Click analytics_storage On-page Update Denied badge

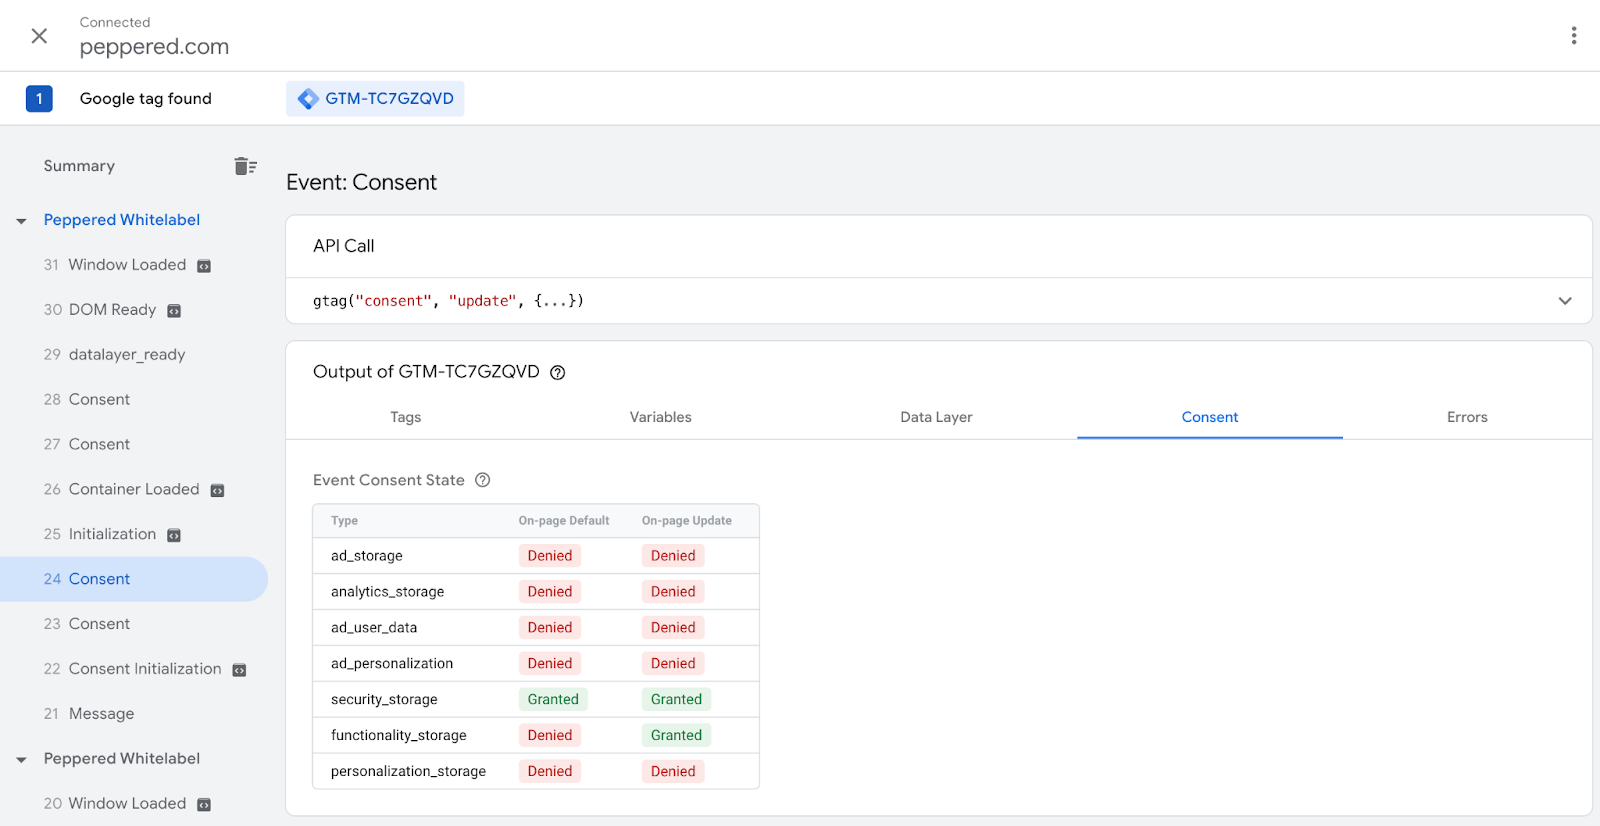[x=673, y=591]
